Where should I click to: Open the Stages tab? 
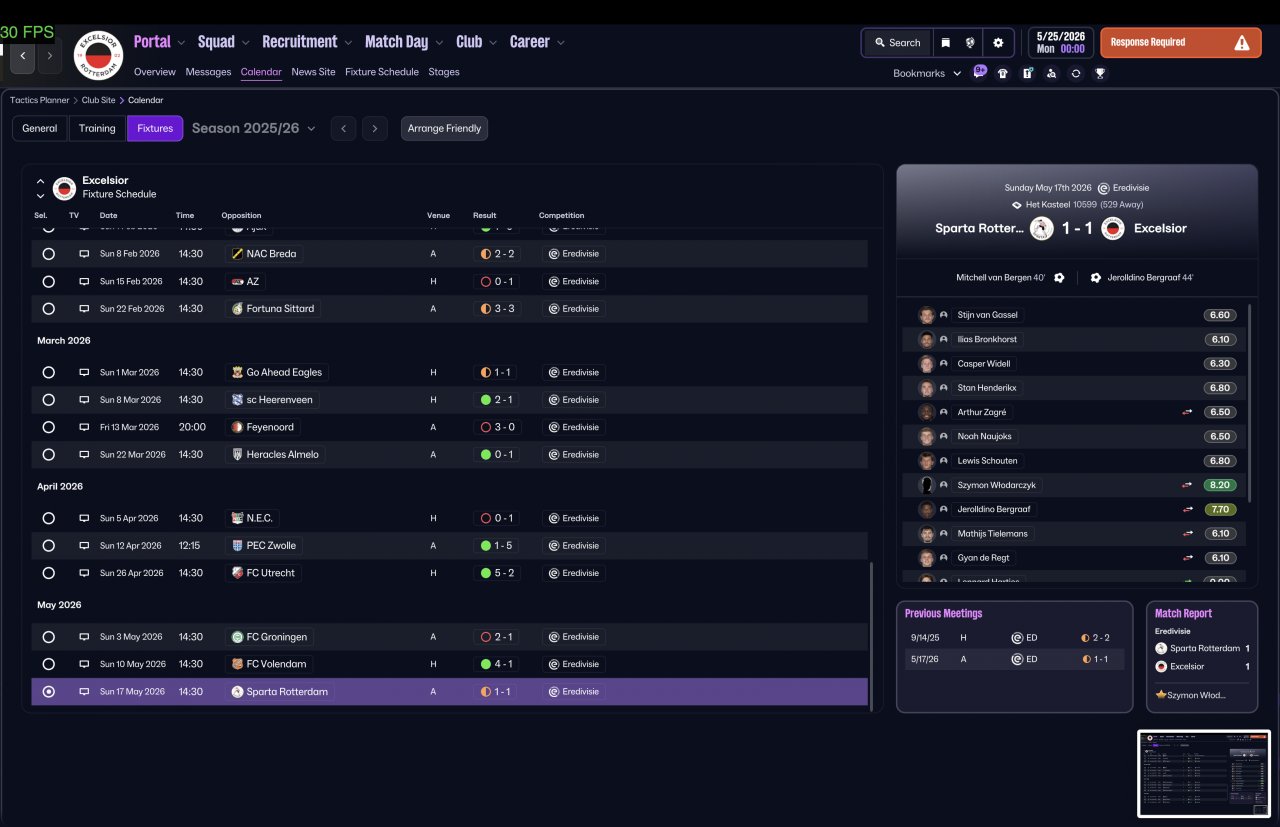444,72
